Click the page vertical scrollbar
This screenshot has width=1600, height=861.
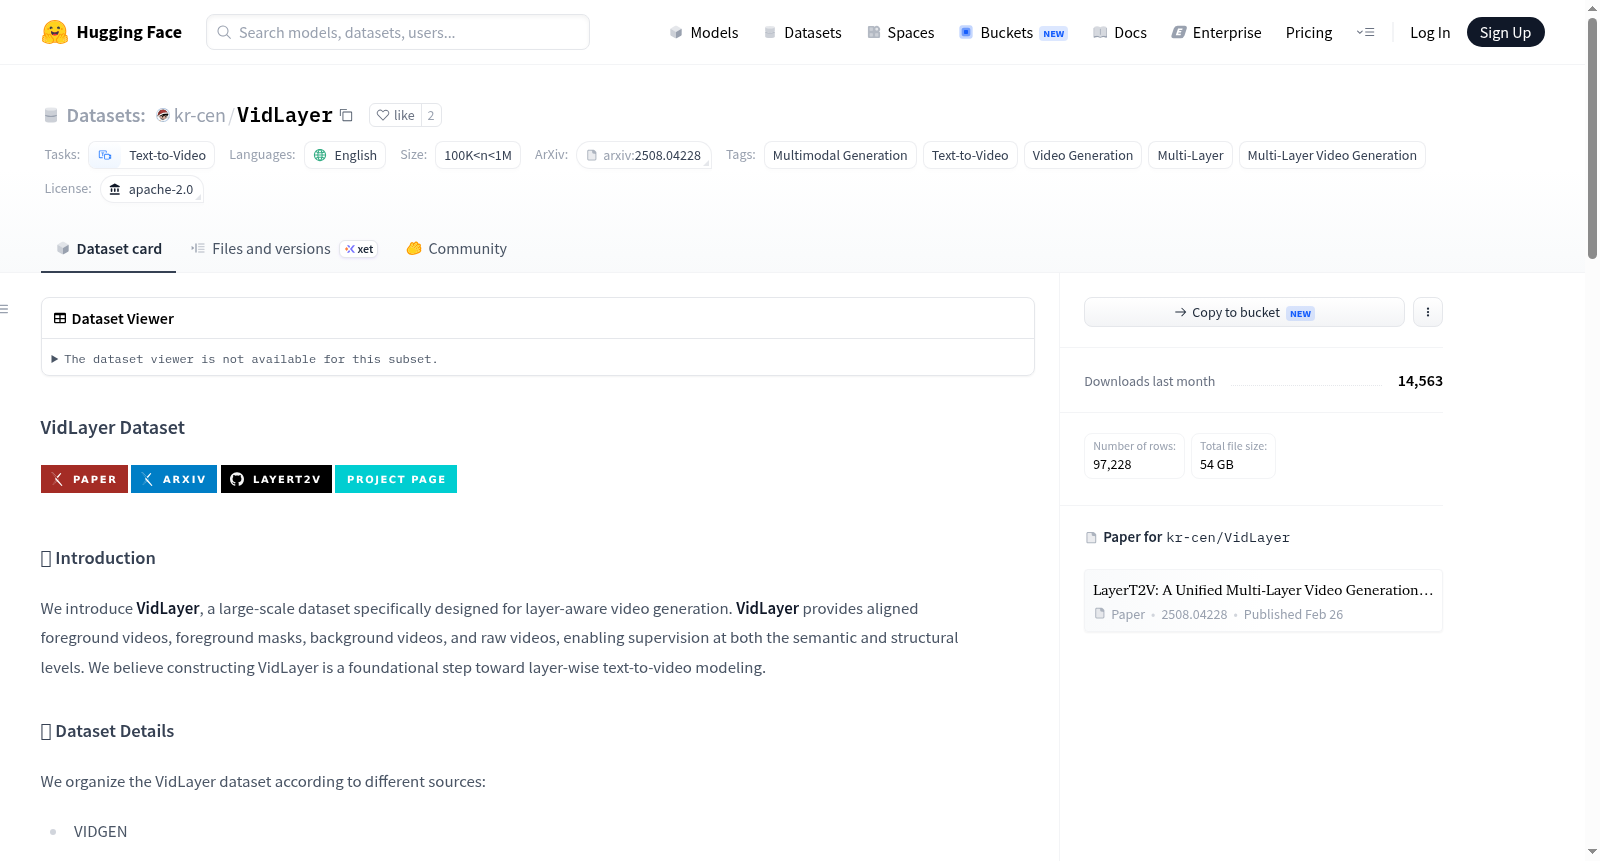click(x=1592, y=137)
